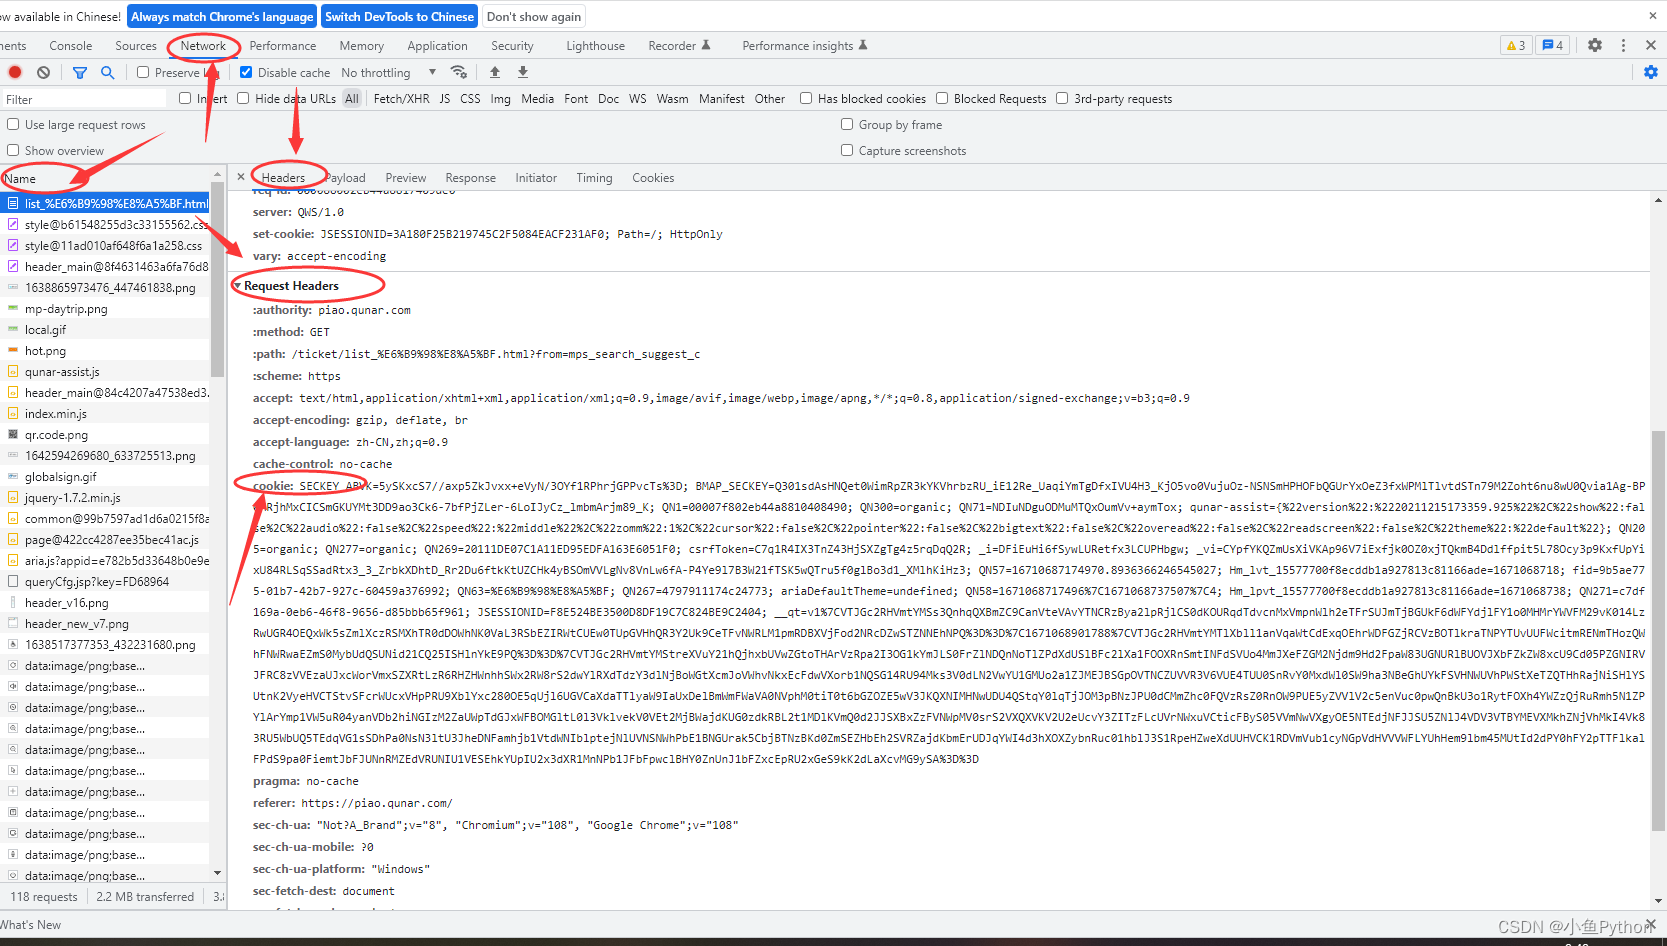This screenshot has width=1667, height=946.
Task: Enable Invert filter checkbox
Action: [185, 98]
